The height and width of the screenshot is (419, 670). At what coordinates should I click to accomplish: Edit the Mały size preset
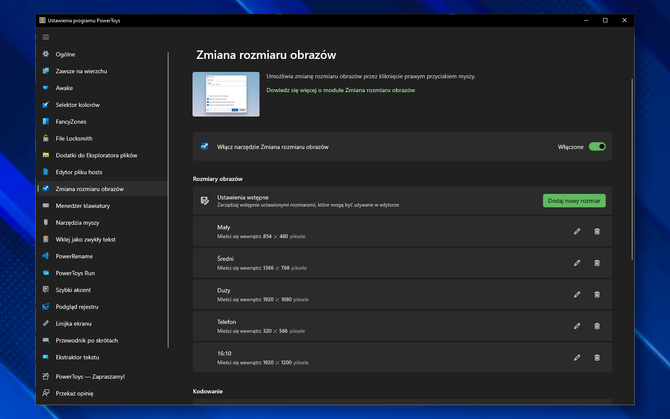577,231
